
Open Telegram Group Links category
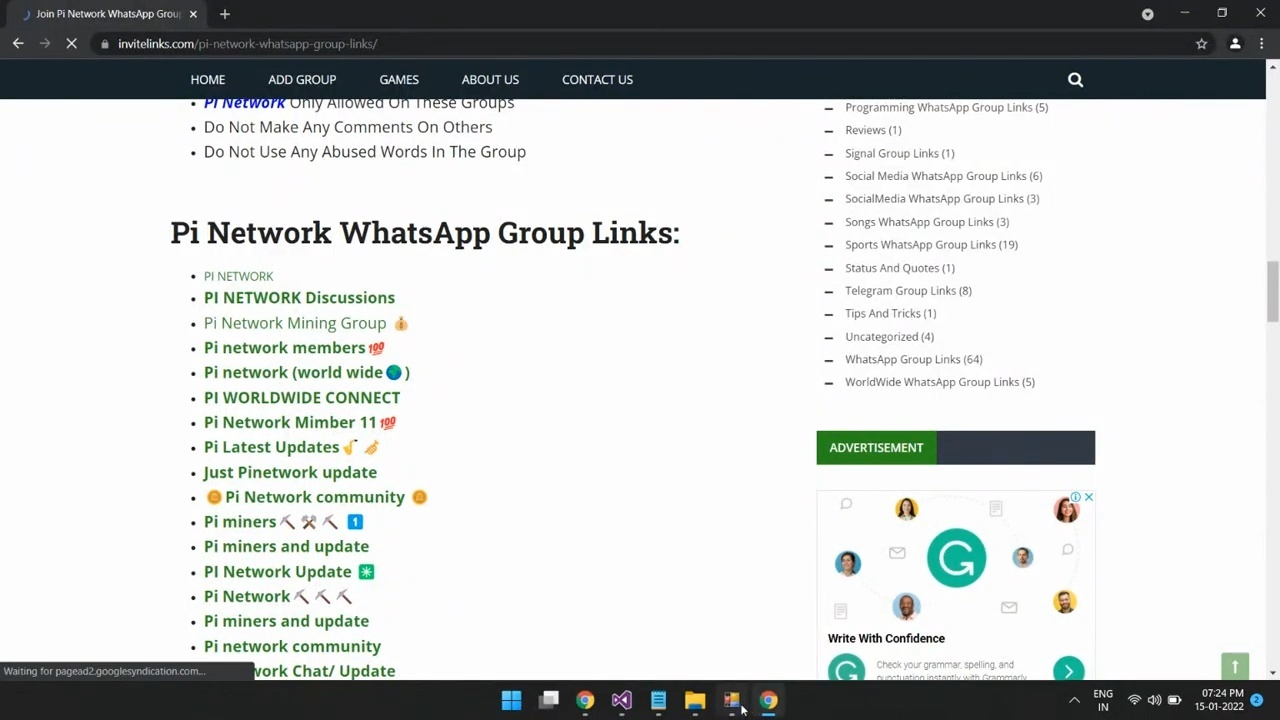[x=908, y=290]
